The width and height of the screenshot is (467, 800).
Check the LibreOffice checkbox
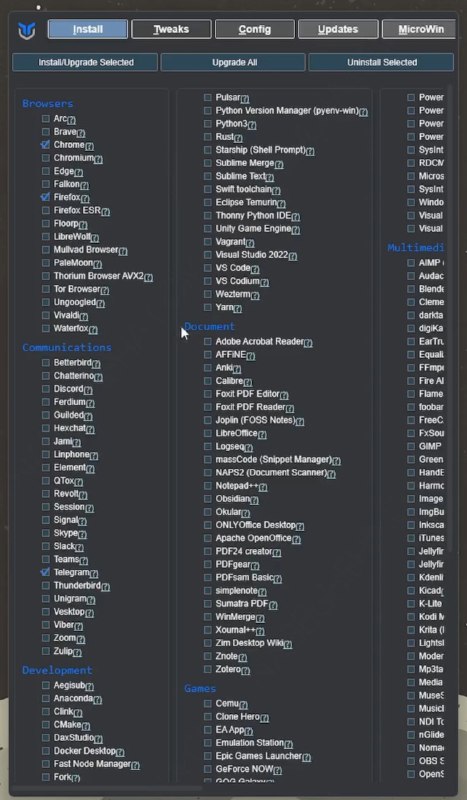[x=207, y=433]
